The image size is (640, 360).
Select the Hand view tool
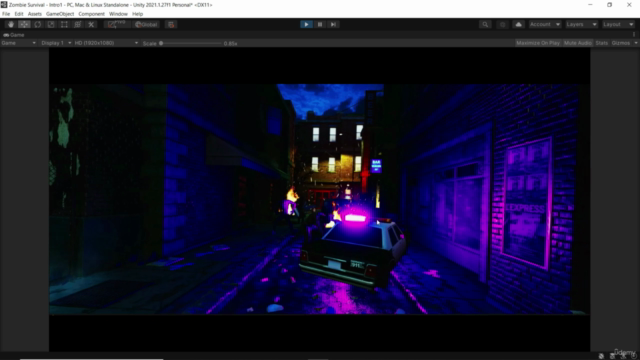pyautogui.click(x=11, y=24)
